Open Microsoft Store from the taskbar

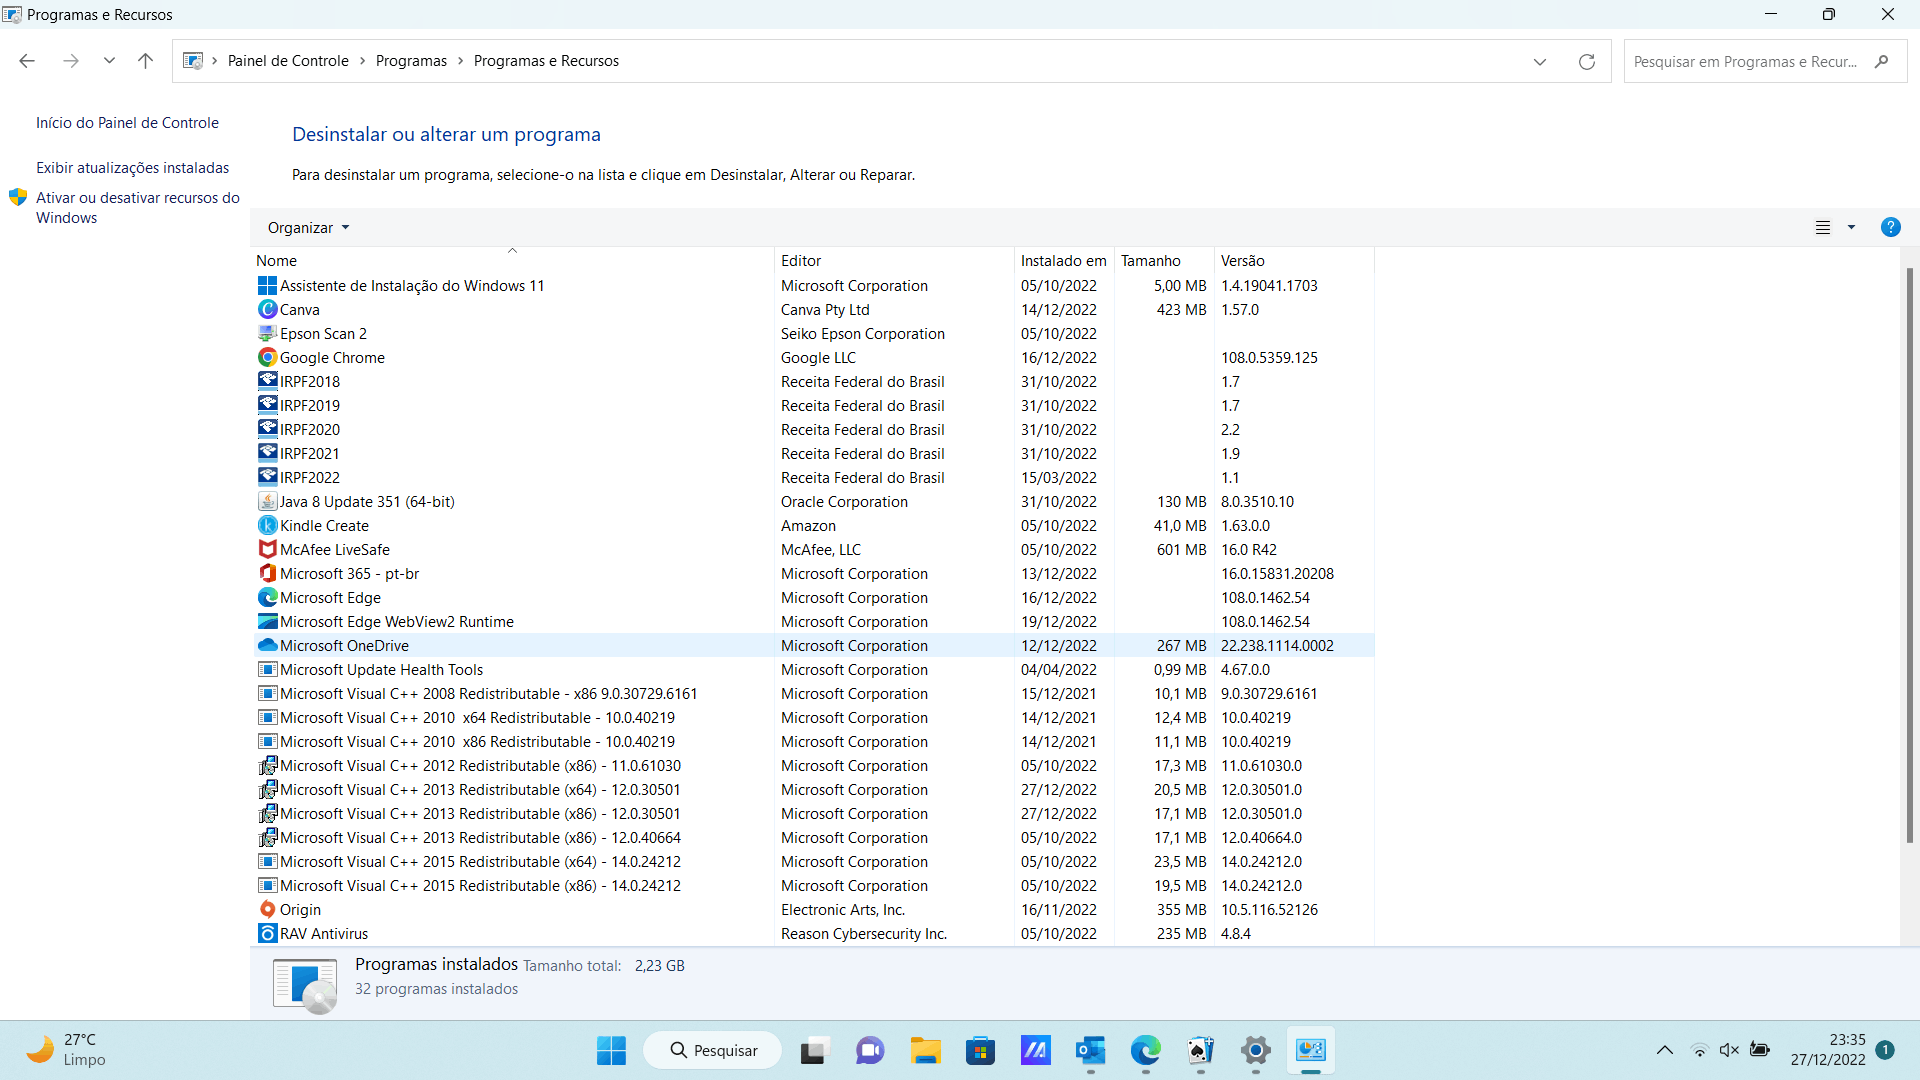[980, 1051]
